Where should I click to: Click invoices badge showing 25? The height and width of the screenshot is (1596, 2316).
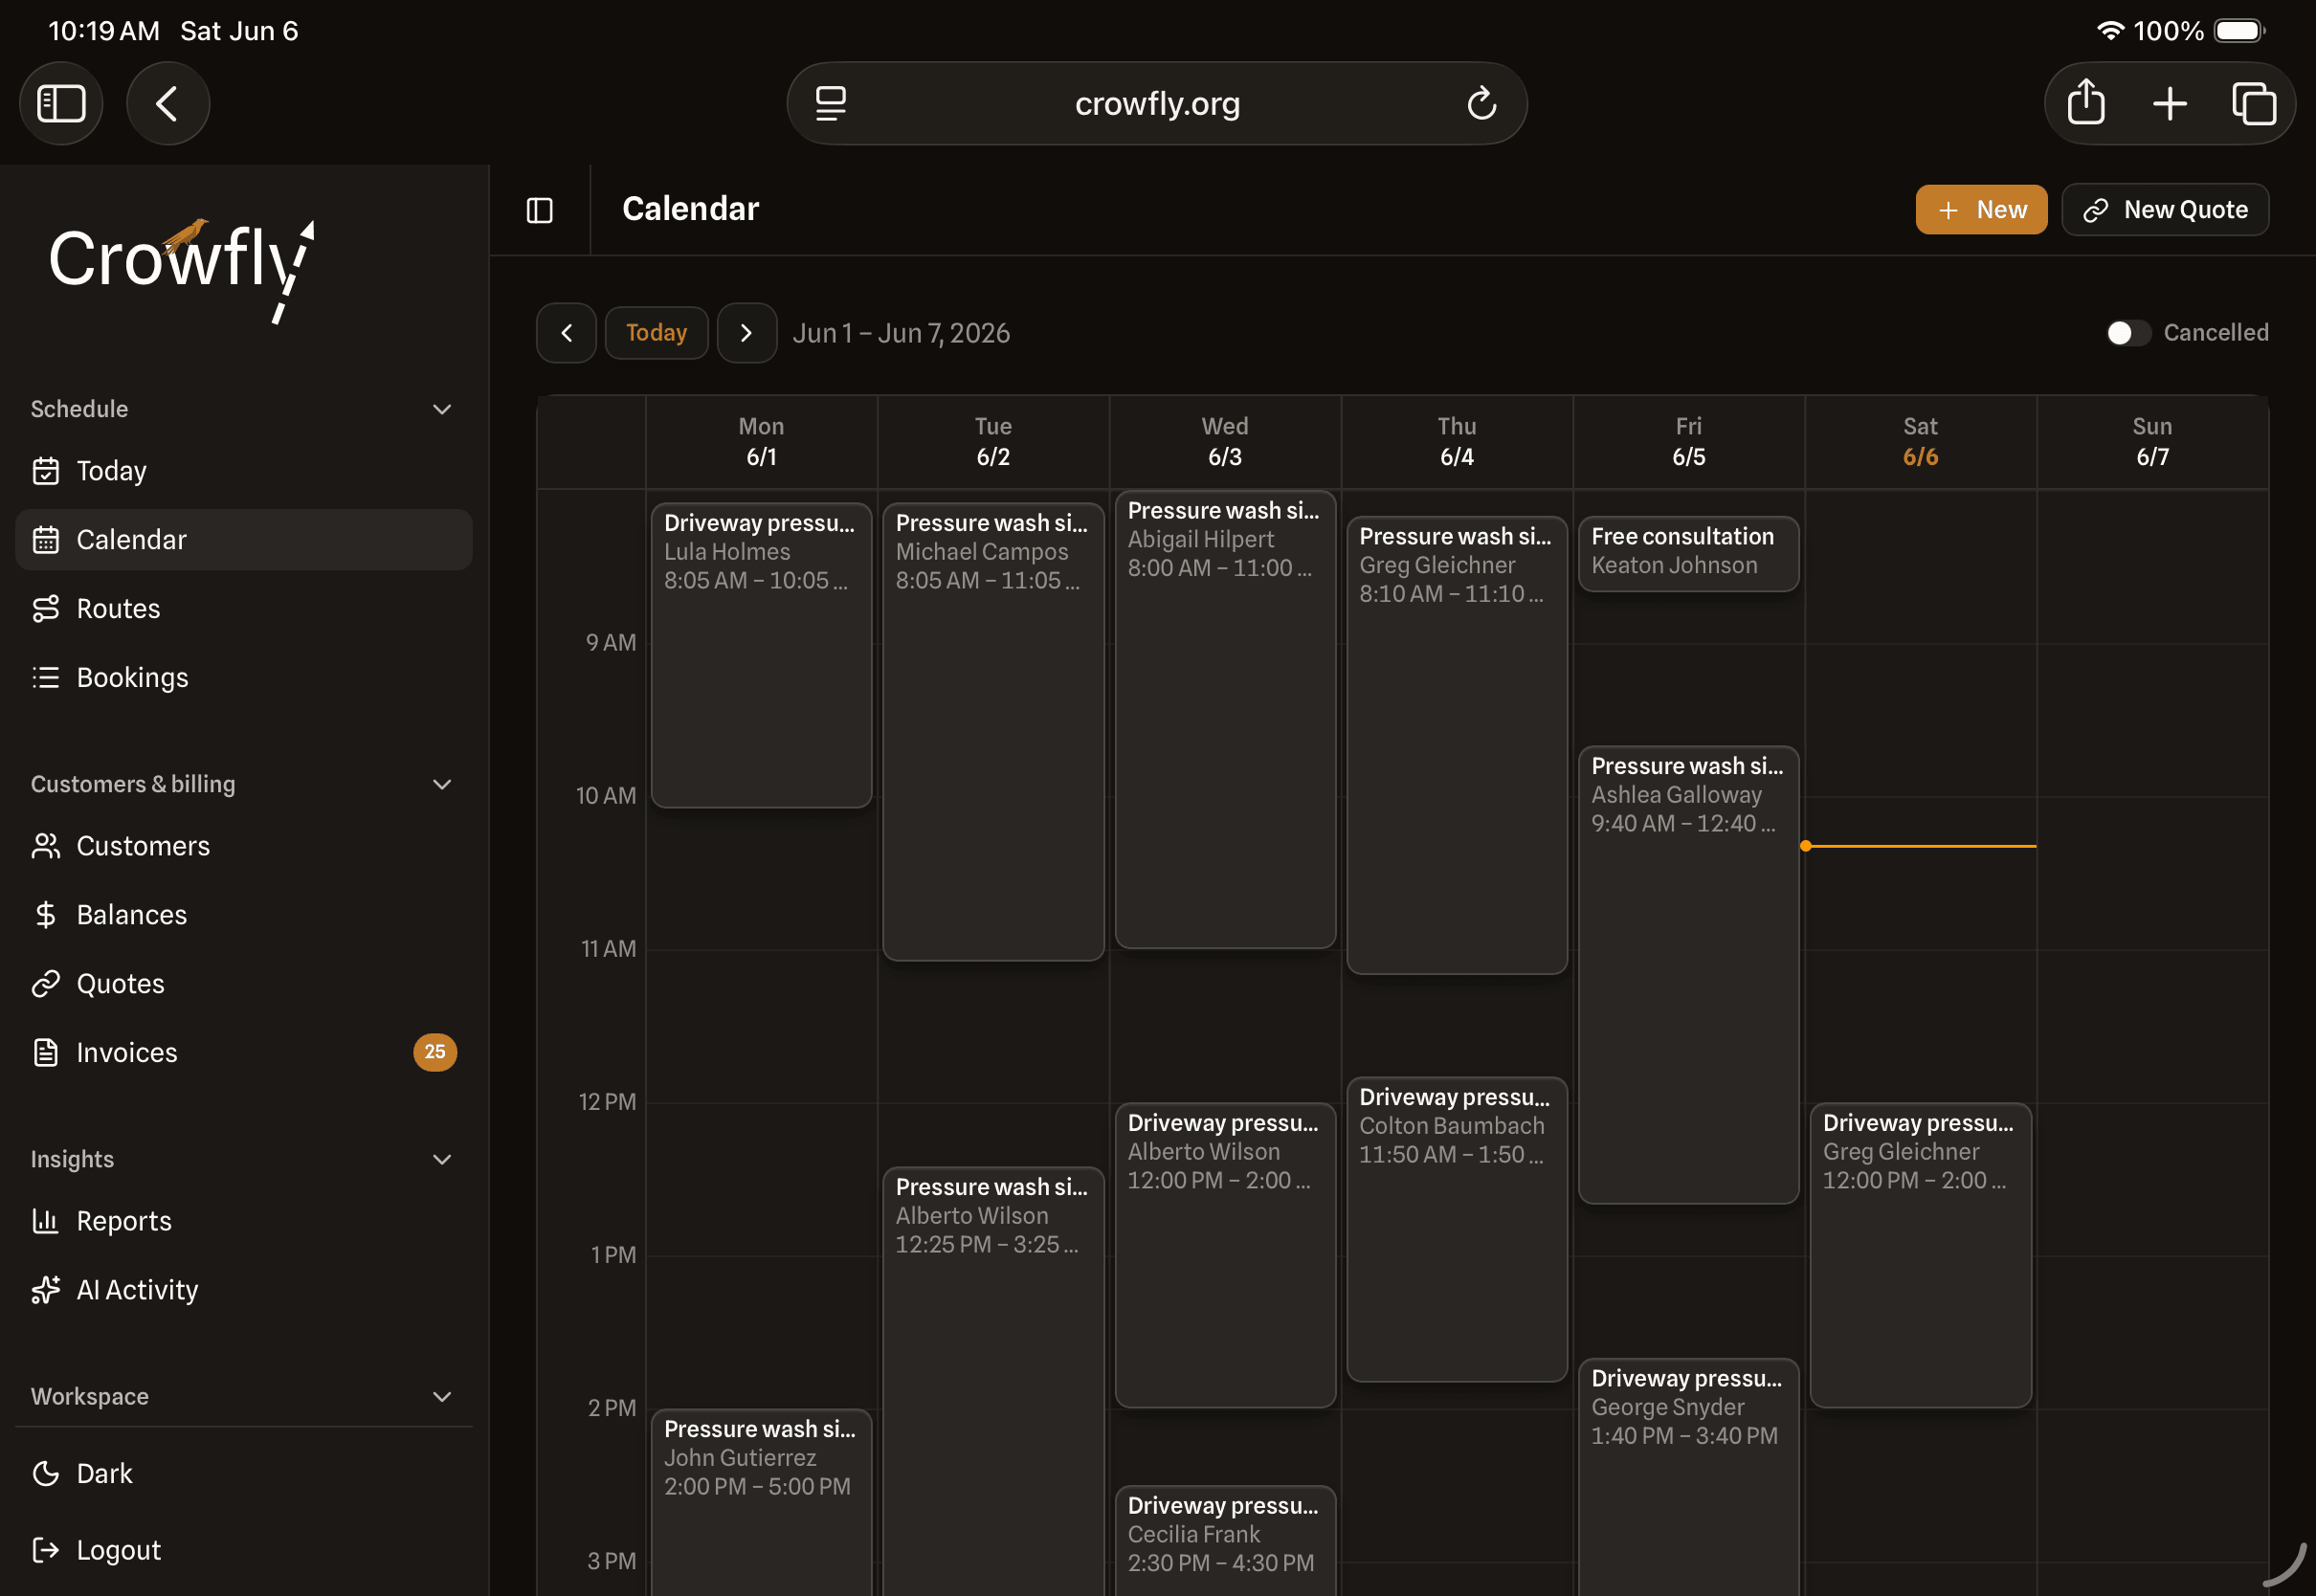435,1052
